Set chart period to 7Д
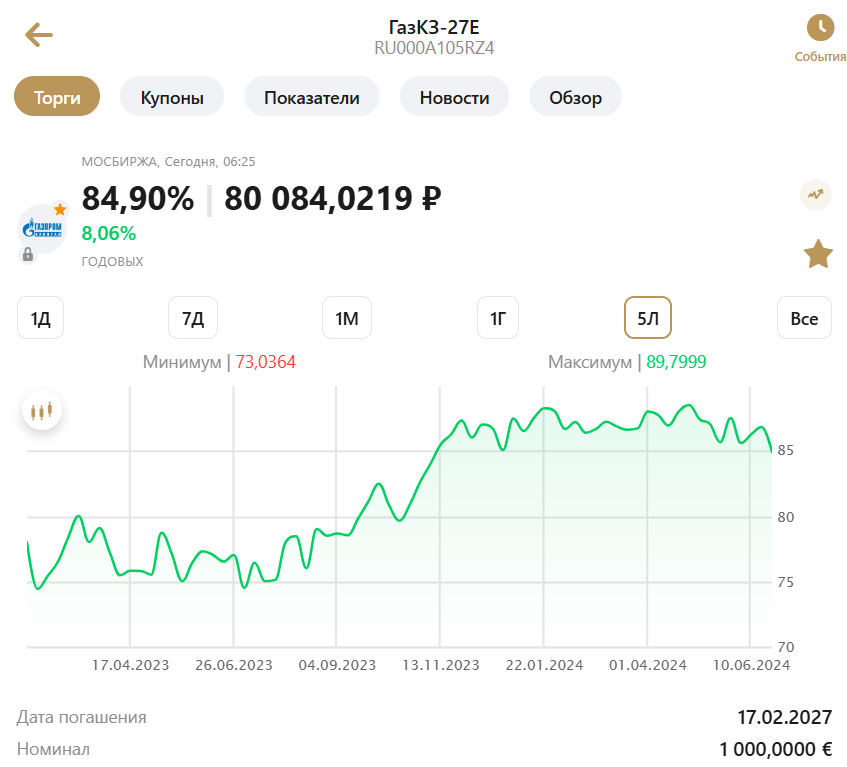This screenshot has width=847, height=767. (x=193, y=318)
